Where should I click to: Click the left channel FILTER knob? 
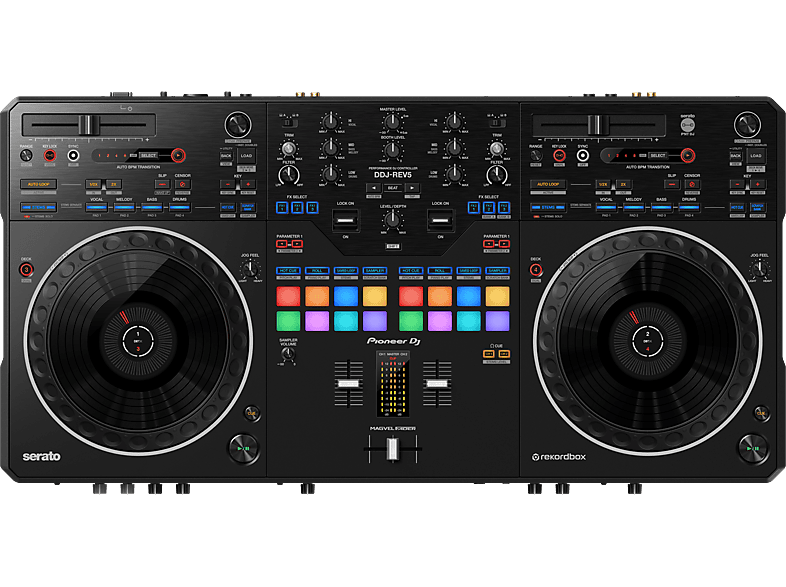pyautogui.click(x=289, y=175)
